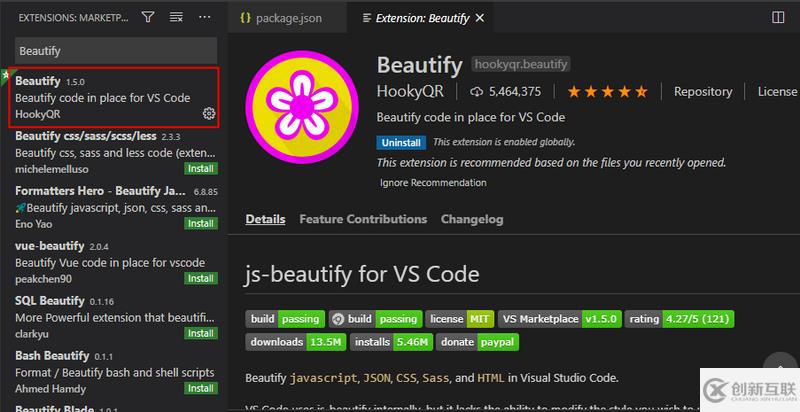
Task: Click the donate paypal badge
Action: [478, 342]
